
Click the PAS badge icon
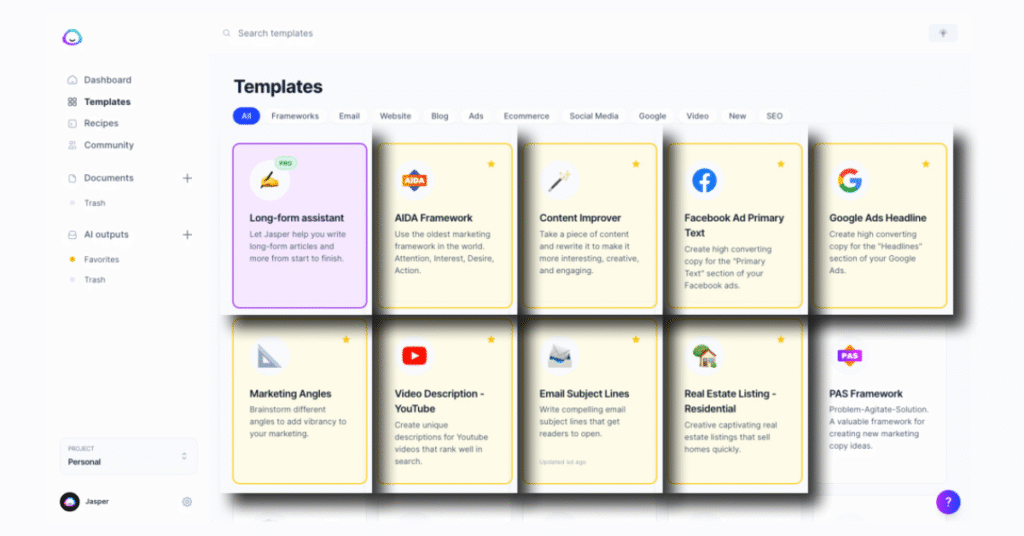pyautogui.click(x=850, y=356)
